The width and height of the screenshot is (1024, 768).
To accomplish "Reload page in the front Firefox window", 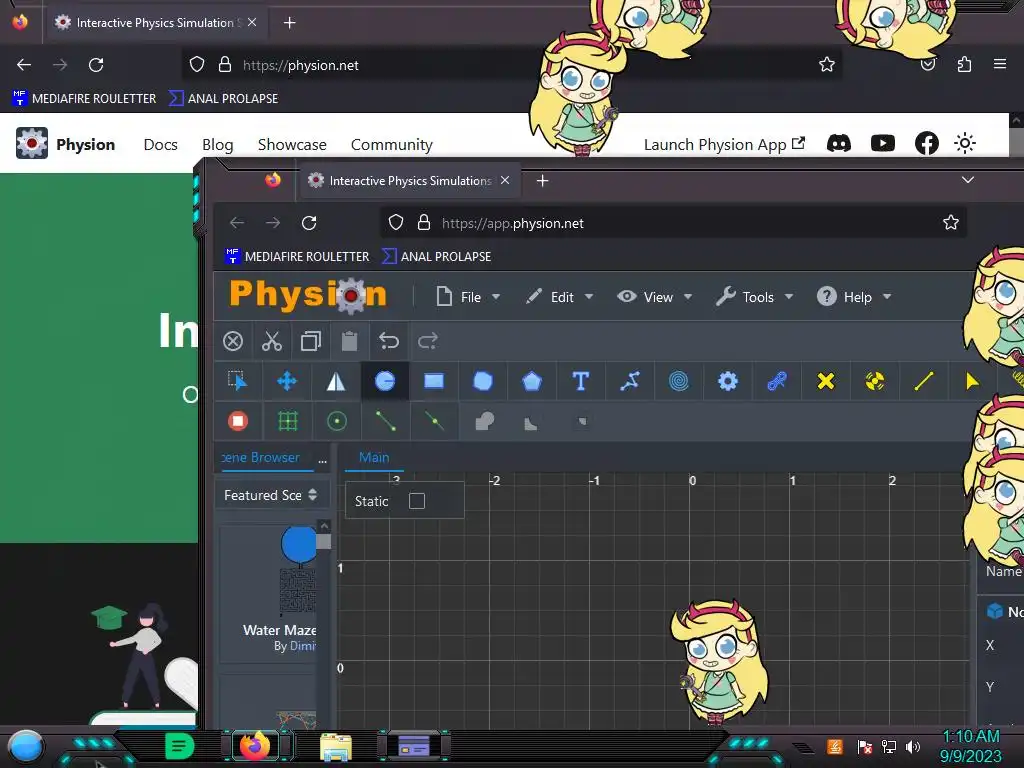I will coord(309,223).
